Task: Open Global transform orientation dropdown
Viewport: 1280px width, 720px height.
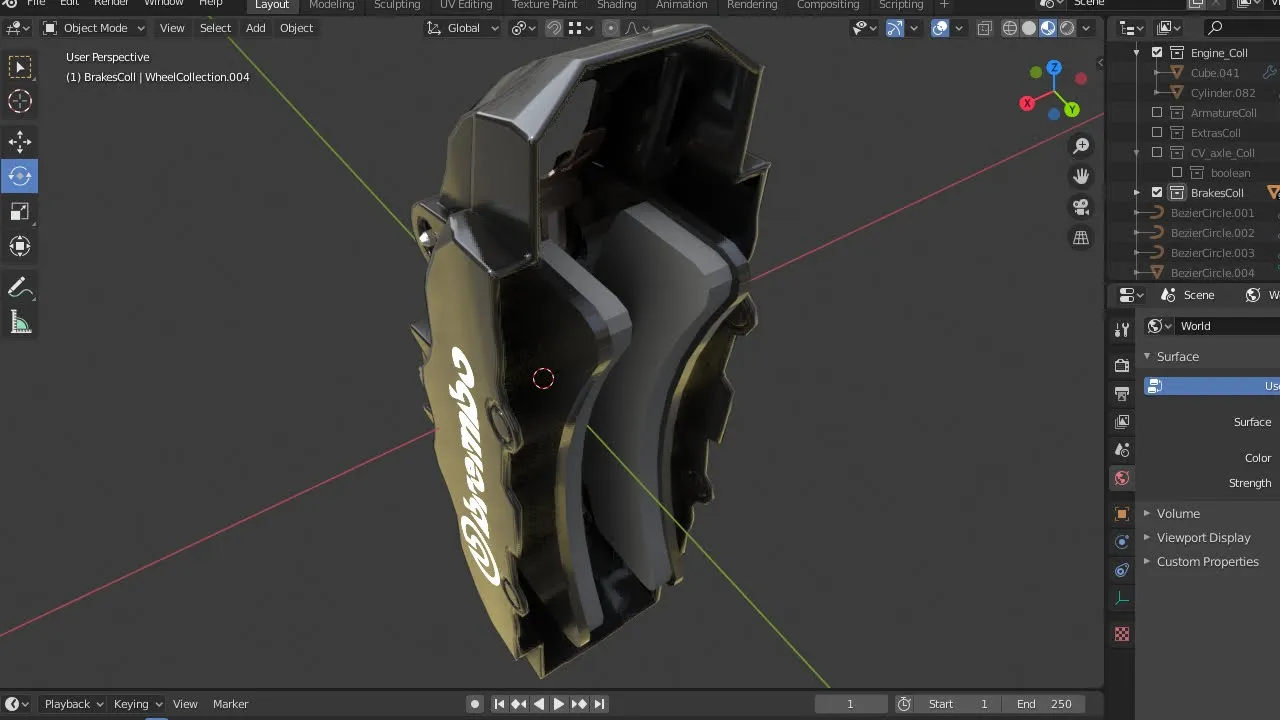Action: pyautogui.click(x=463, y=28)
